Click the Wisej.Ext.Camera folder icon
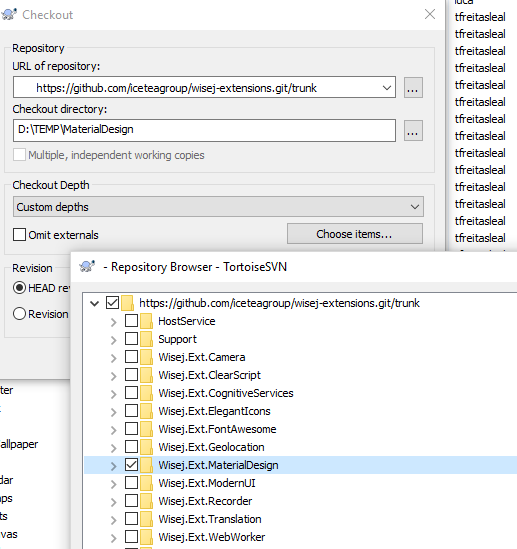The height and width of the screenshot is (549, 517). [146, 357]
